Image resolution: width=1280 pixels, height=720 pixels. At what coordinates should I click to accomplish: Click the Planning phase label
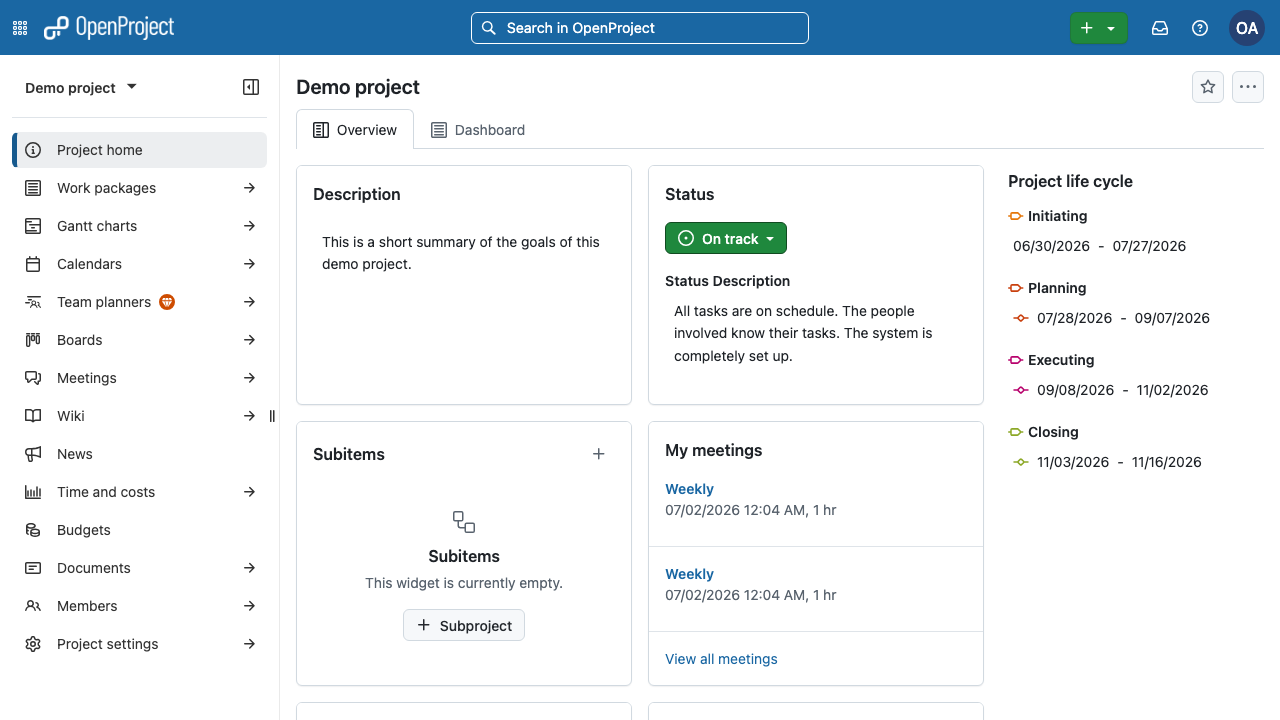pos(1057,288)
